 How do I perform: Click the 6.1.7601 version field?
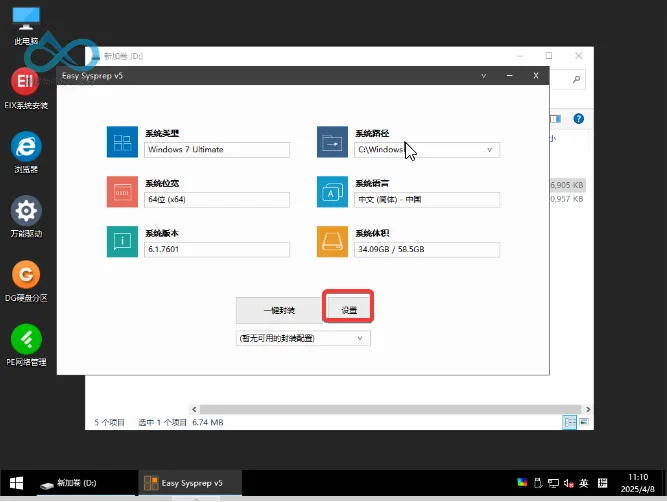pos(217,250)
